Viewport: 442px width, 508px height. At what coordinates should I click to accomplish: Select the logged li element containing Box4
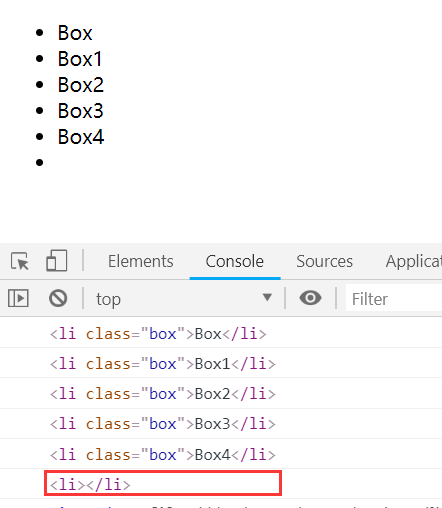click(x=163, y=455)
